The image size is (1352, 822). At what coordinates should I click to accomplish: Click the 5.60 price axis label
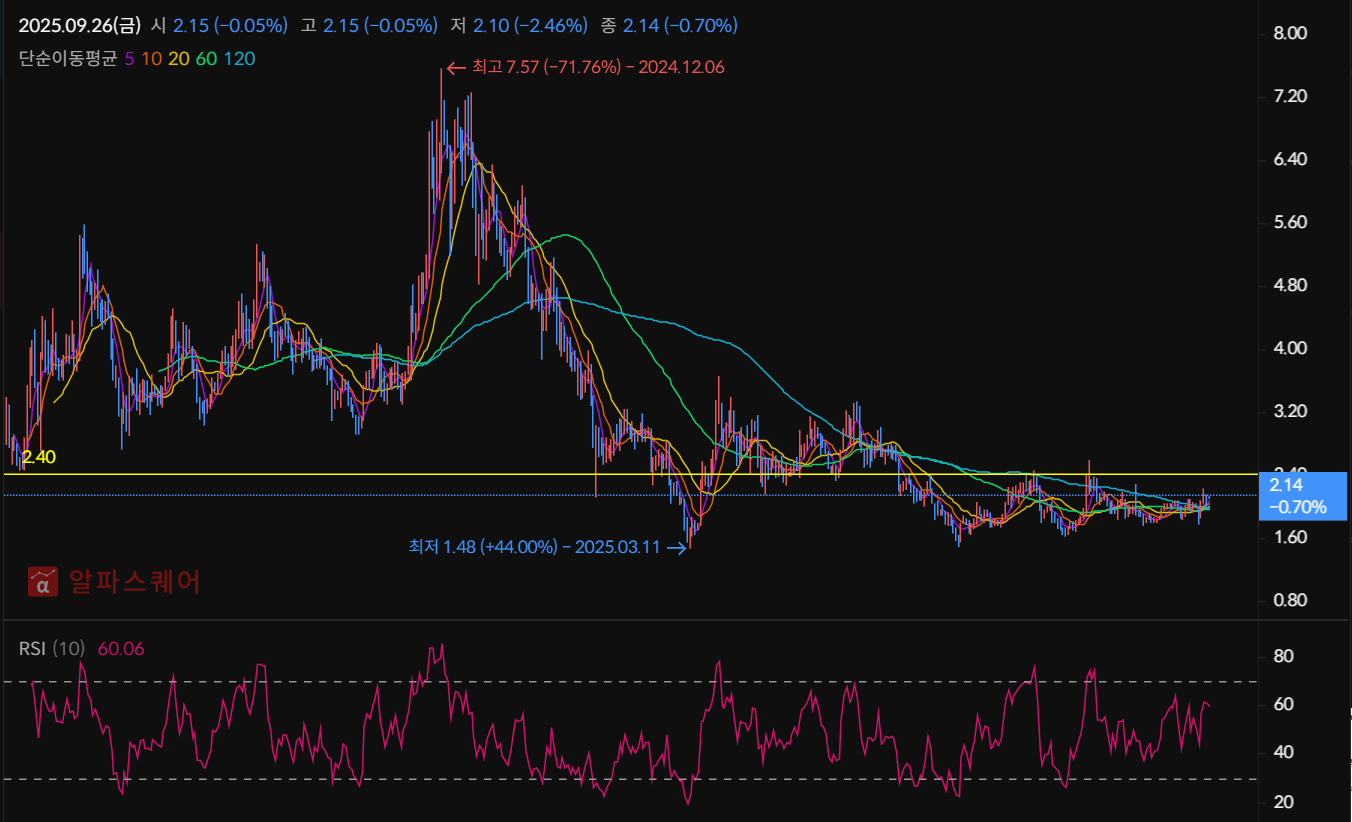tap(1290, 222)
